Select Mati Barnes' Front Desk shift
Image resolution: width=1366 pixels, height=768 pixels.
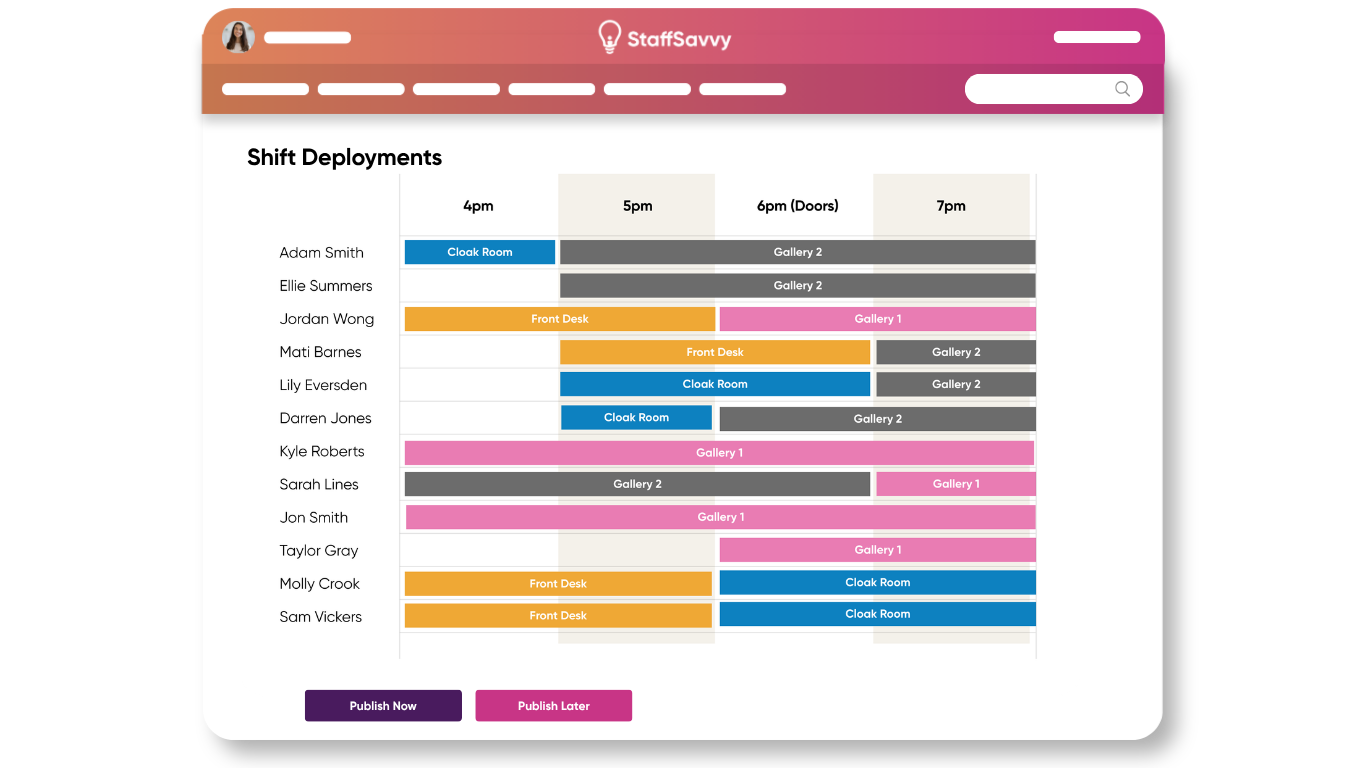tap(715, 352)
